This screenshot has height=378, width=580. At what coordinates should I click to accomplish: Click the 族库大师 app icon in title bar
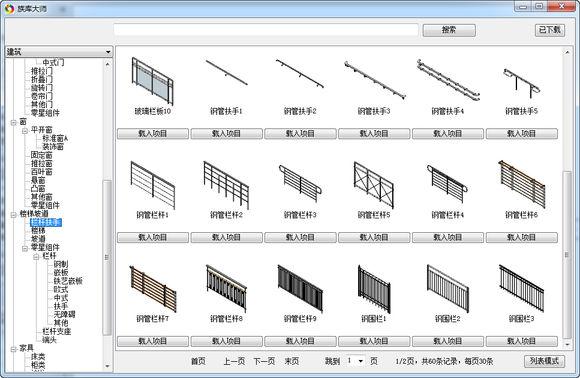point(10,9)
